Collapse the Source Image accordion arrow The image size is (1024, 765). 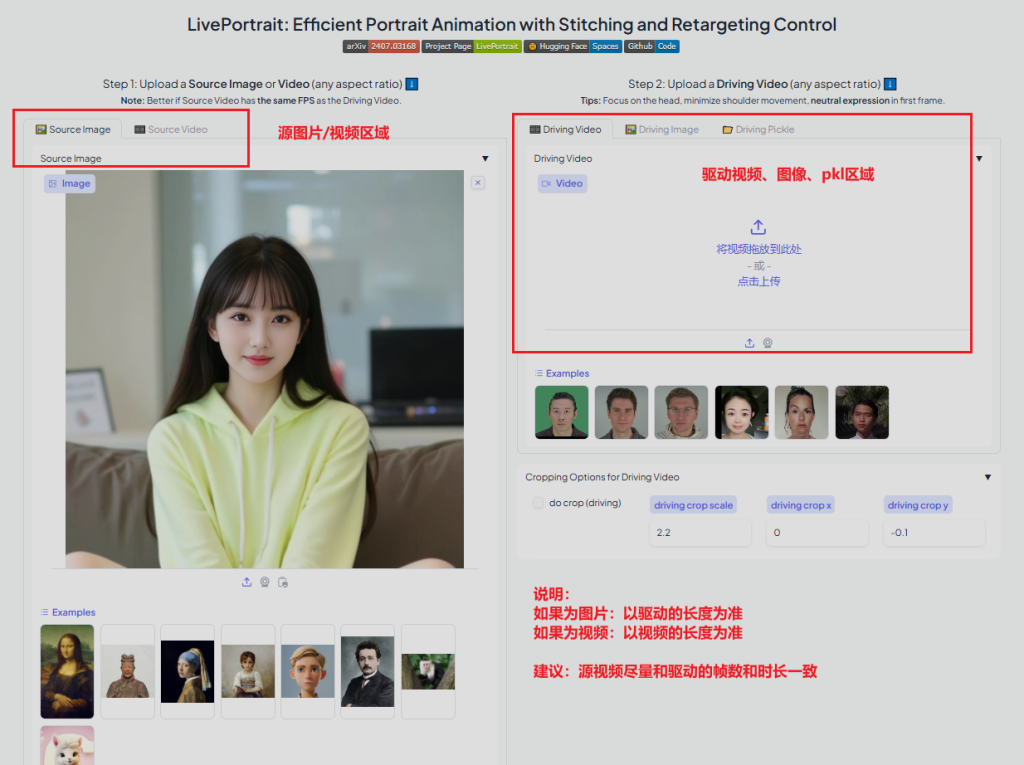click(x=485, y=157)
